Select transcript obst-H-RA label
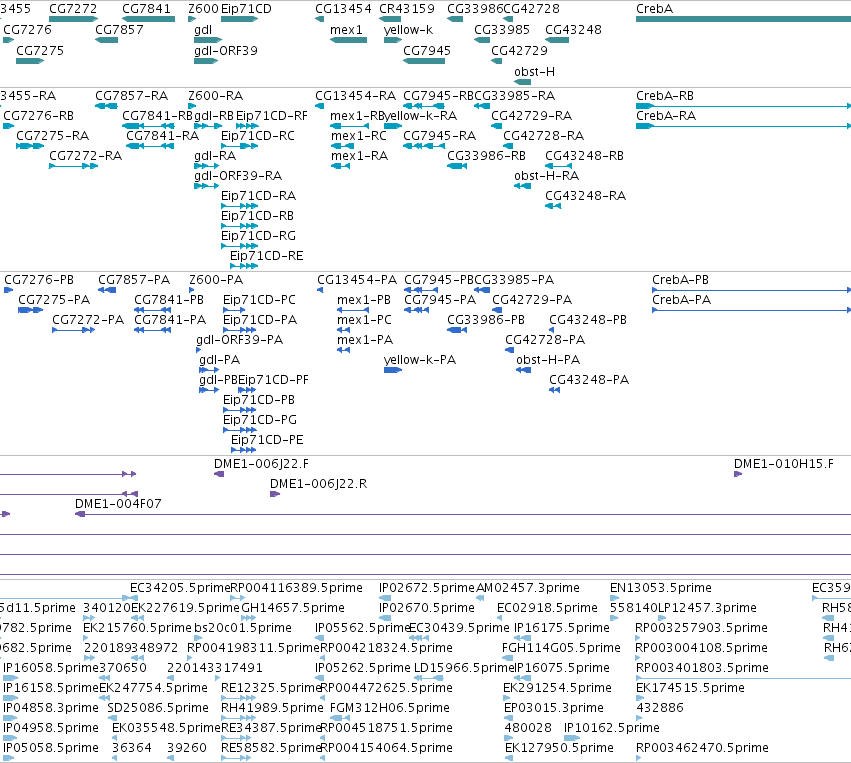The image size is (851, 763). click(546, 176)
